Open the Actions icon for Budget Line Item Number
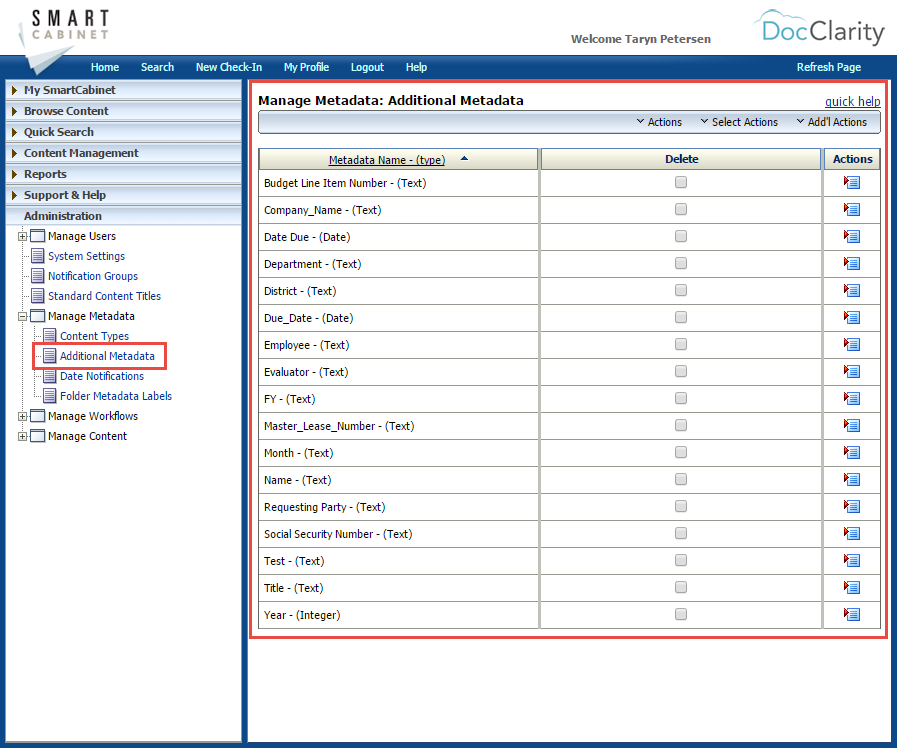The image size is (897, 748). click(851, 182)
